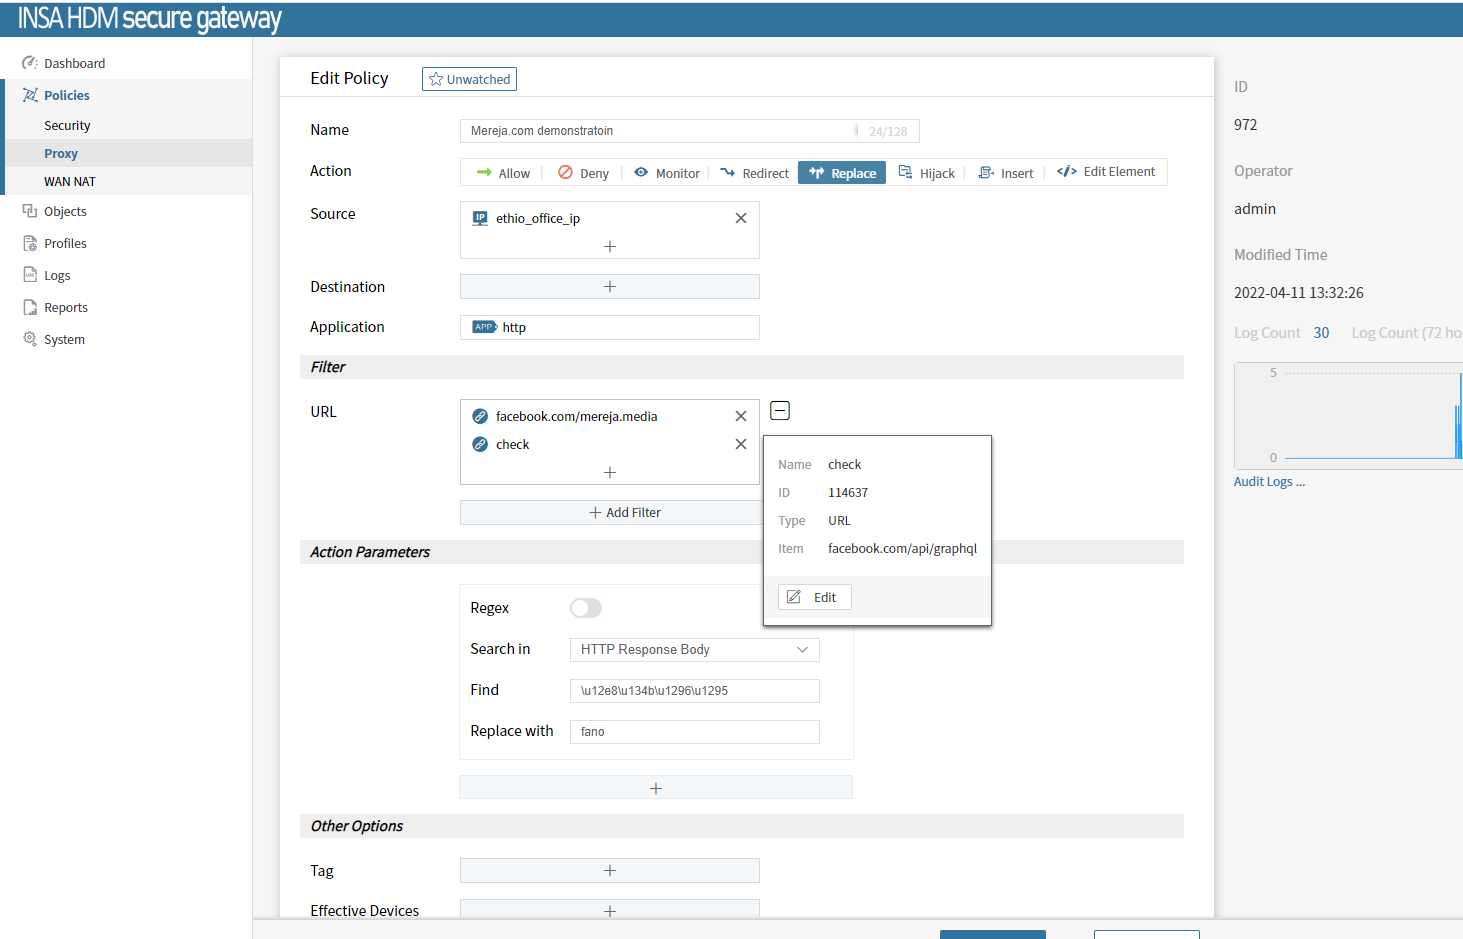This screenshot has width=1463, height=939.
Task: Open the Search in dropdown
Action: [x=694, y=650]
